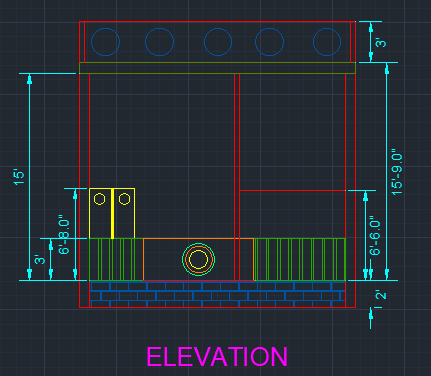Click the orange counter rectangle outline
The width and height of the screenshot is (431, 376).
click(x=198, y=259)
